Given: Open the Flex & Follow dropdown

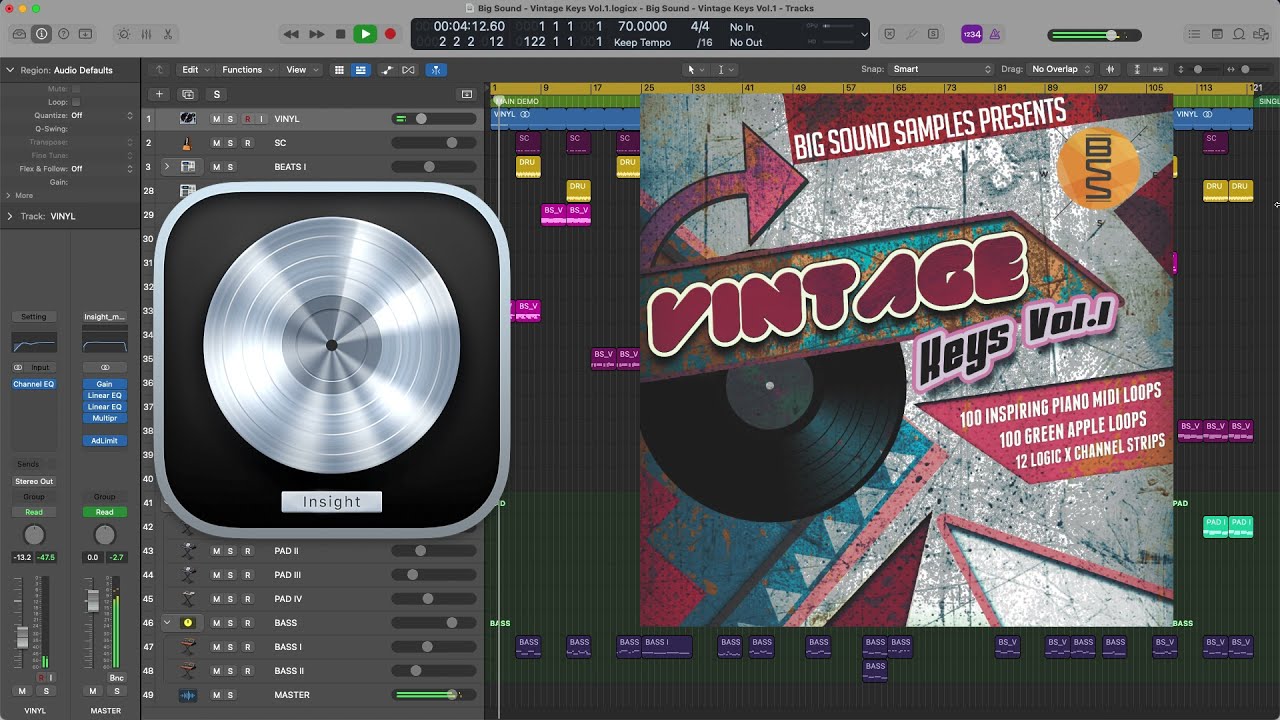Looking at the screenshot, I should pyautogui.click(x=101, y=169).
